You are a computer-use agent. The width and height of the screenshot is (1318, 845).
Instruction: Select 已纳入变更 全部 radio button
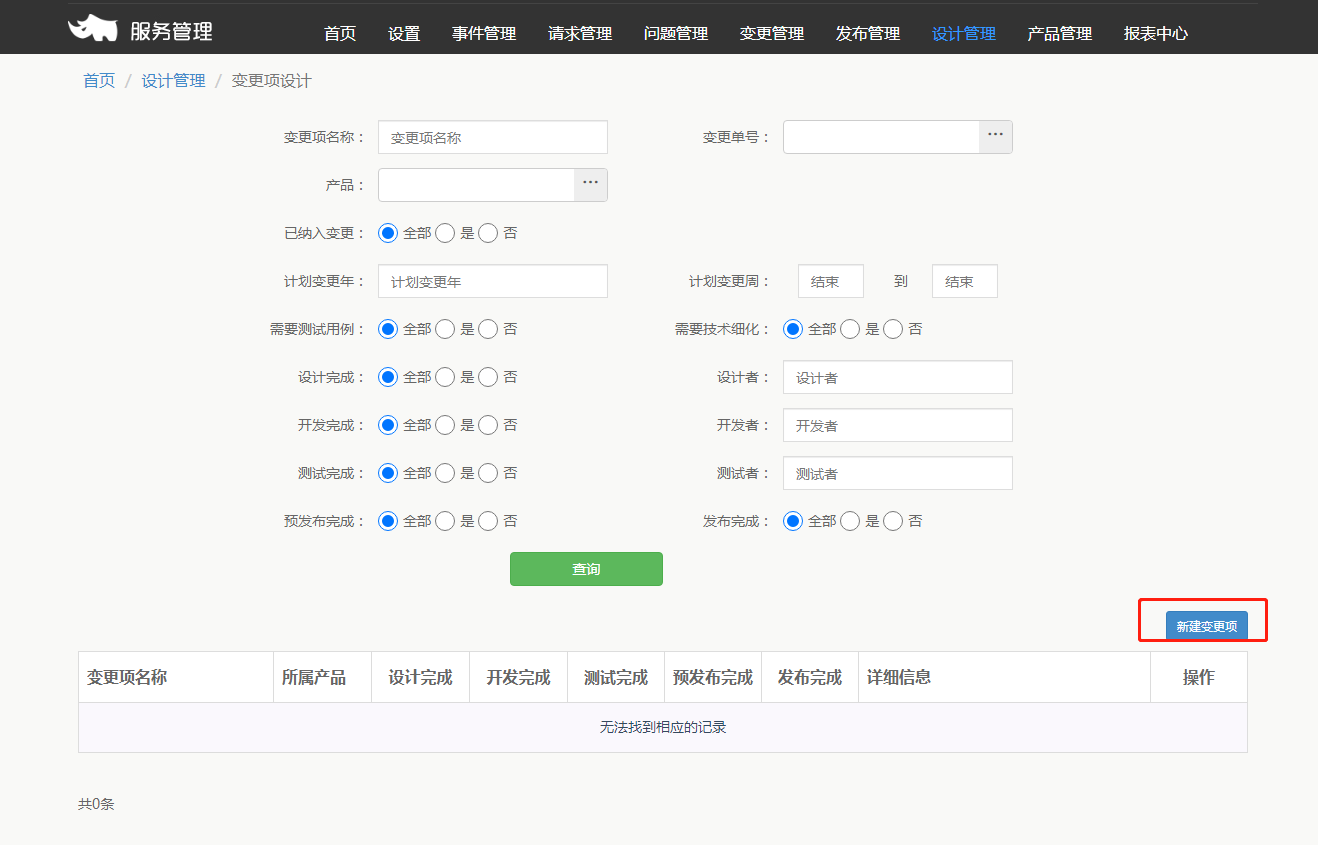click(388, 233)
